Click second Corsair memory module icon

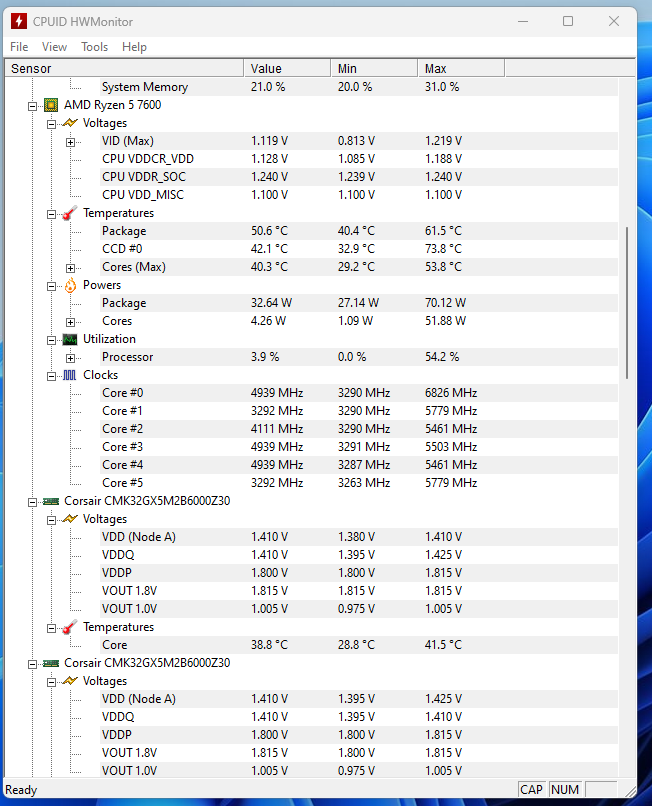click(x=50, y=663)
